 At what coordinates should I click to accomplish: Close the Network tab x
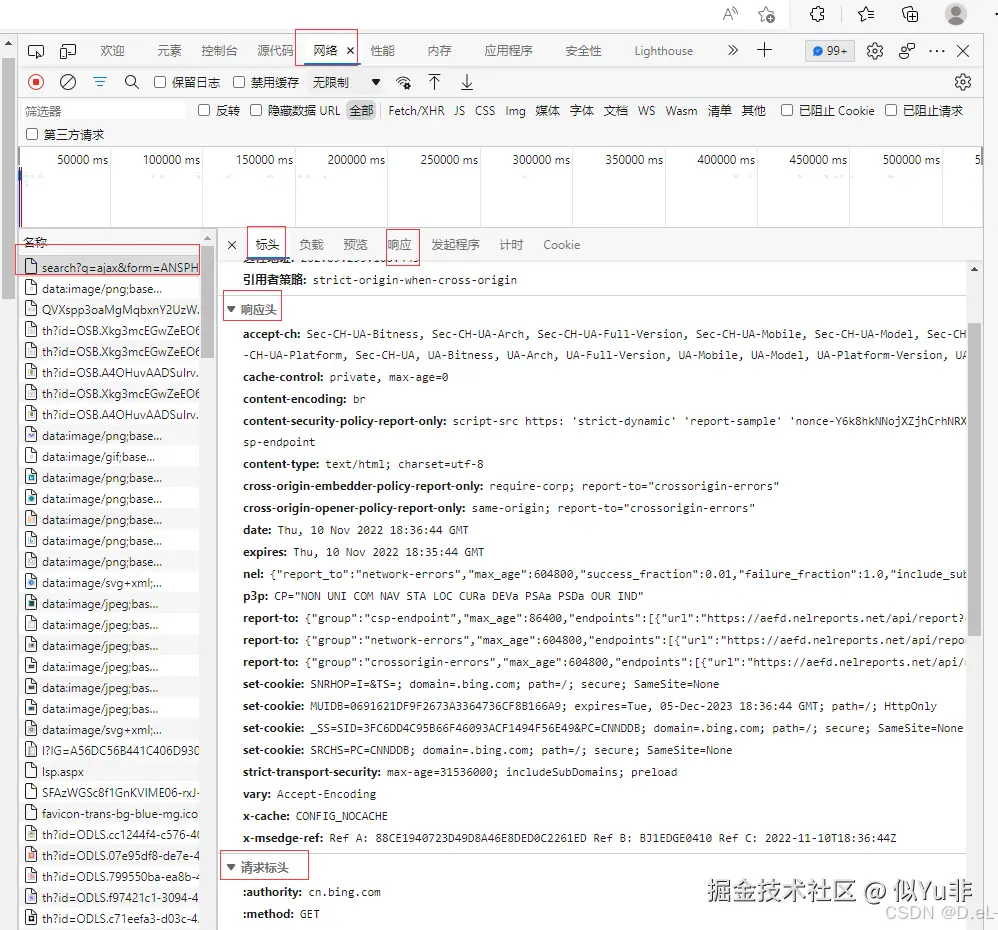[x=350, y=51]
